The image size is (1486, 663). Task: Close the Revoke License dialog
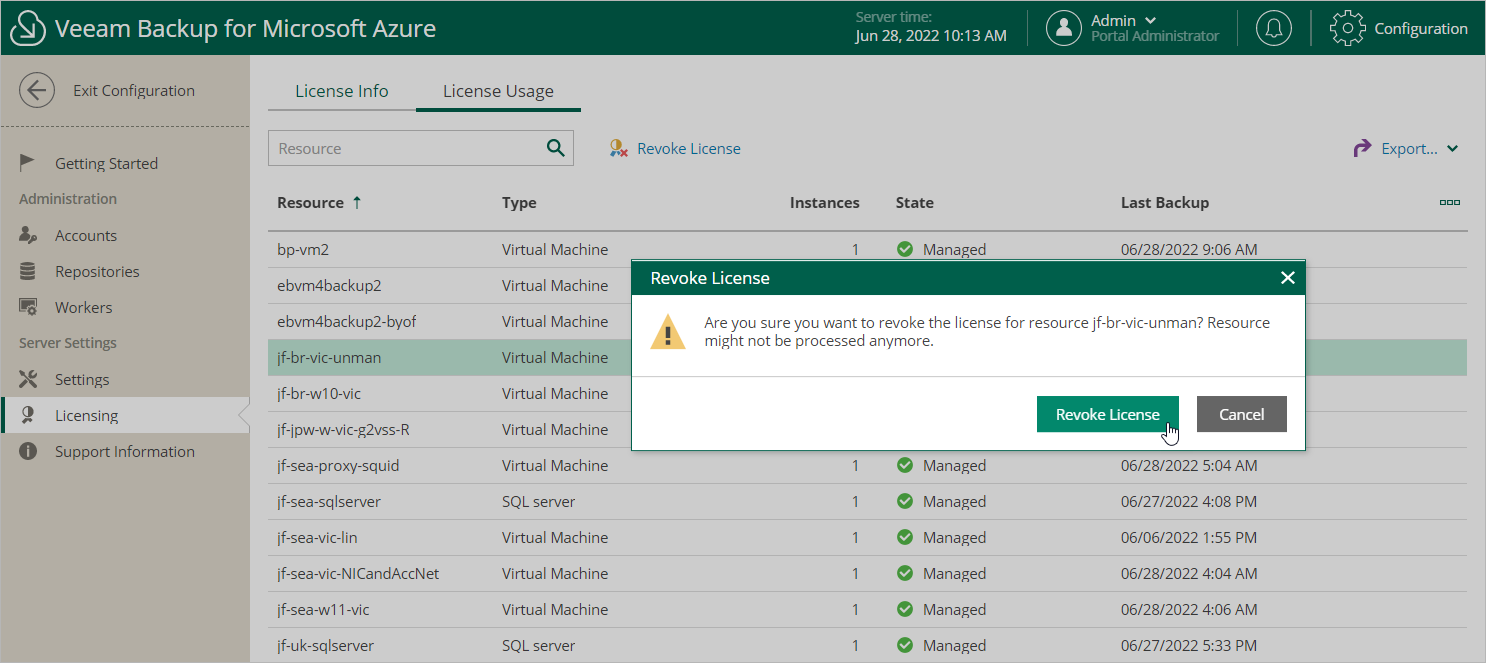click(1288, 278)
